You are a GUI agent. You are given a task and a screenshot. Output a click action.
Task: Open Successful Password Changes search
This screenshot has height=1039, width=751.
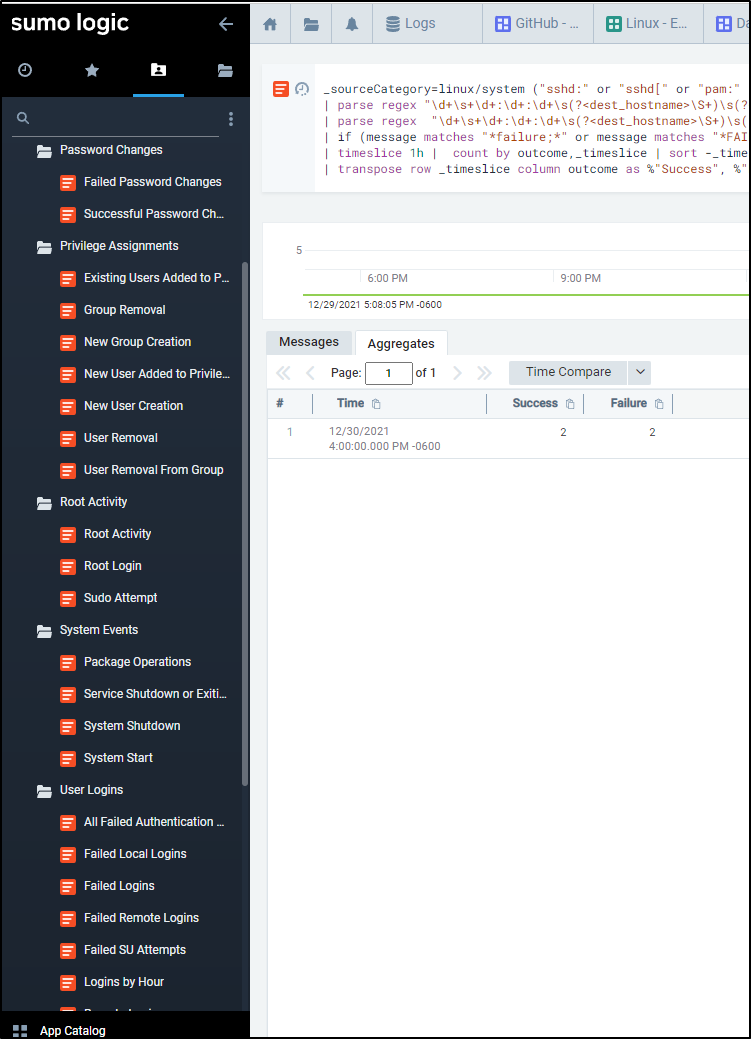pos(154,213)
